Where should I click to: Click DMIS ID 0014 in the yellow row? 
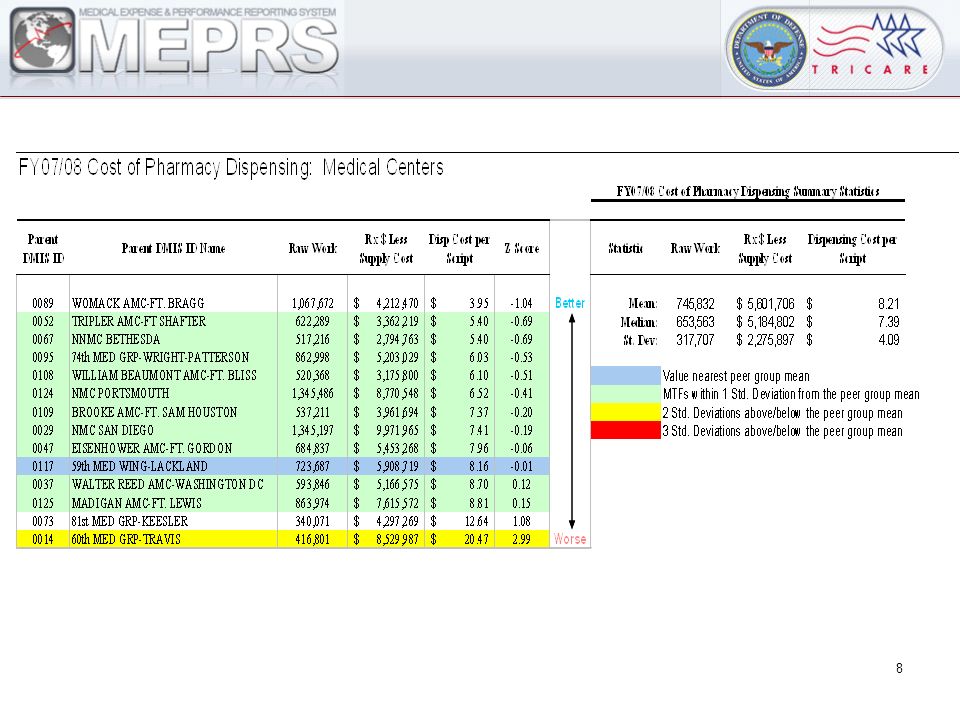(43, 539)
